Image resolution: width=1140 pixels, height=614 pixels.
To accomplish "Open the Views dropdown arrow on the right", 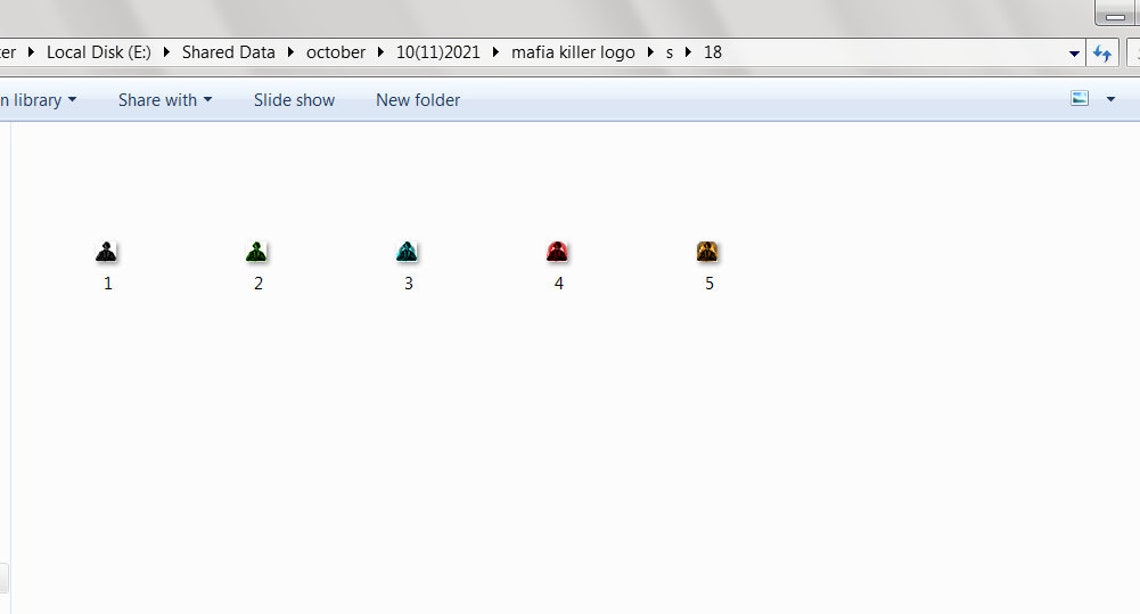I will (x=1110, y=99).
